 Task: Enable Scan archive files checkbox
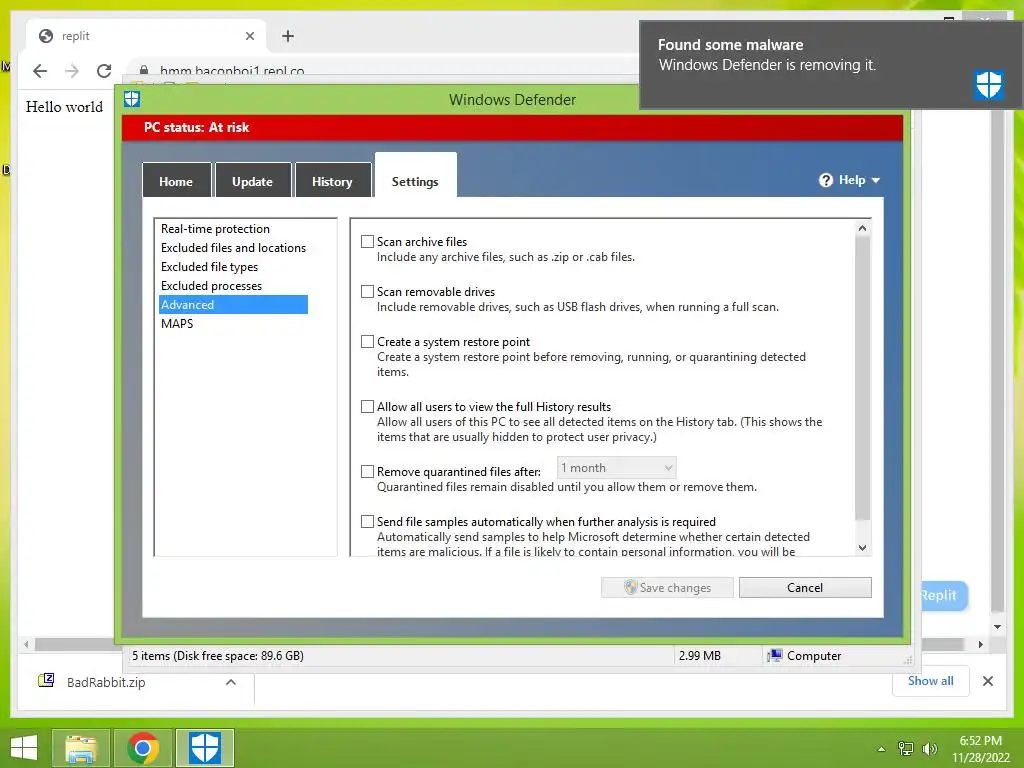click(x=368, y=242)
